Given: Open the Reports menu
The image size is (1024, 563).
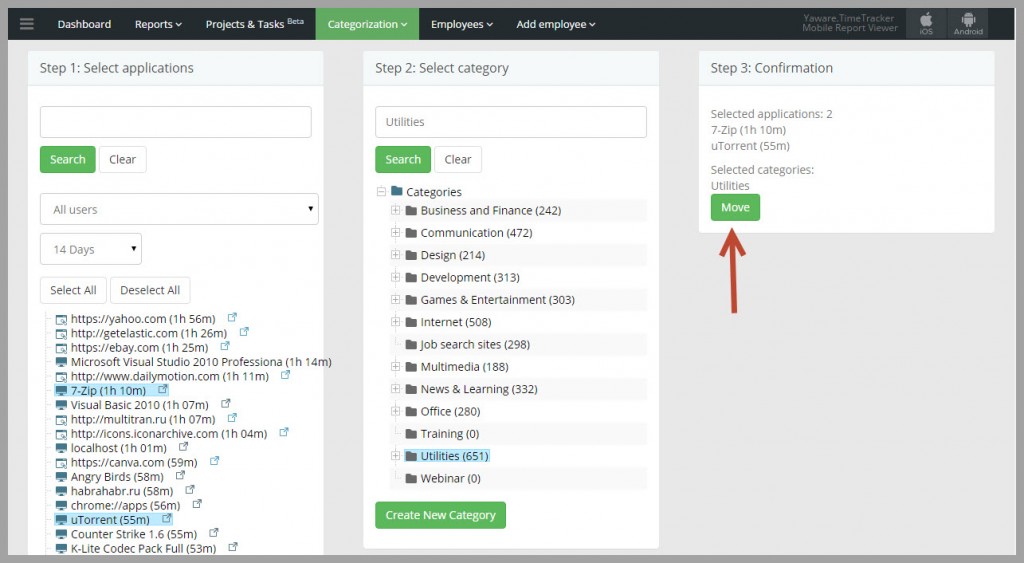Looking at the screenshot, I should tap(158, 24).
